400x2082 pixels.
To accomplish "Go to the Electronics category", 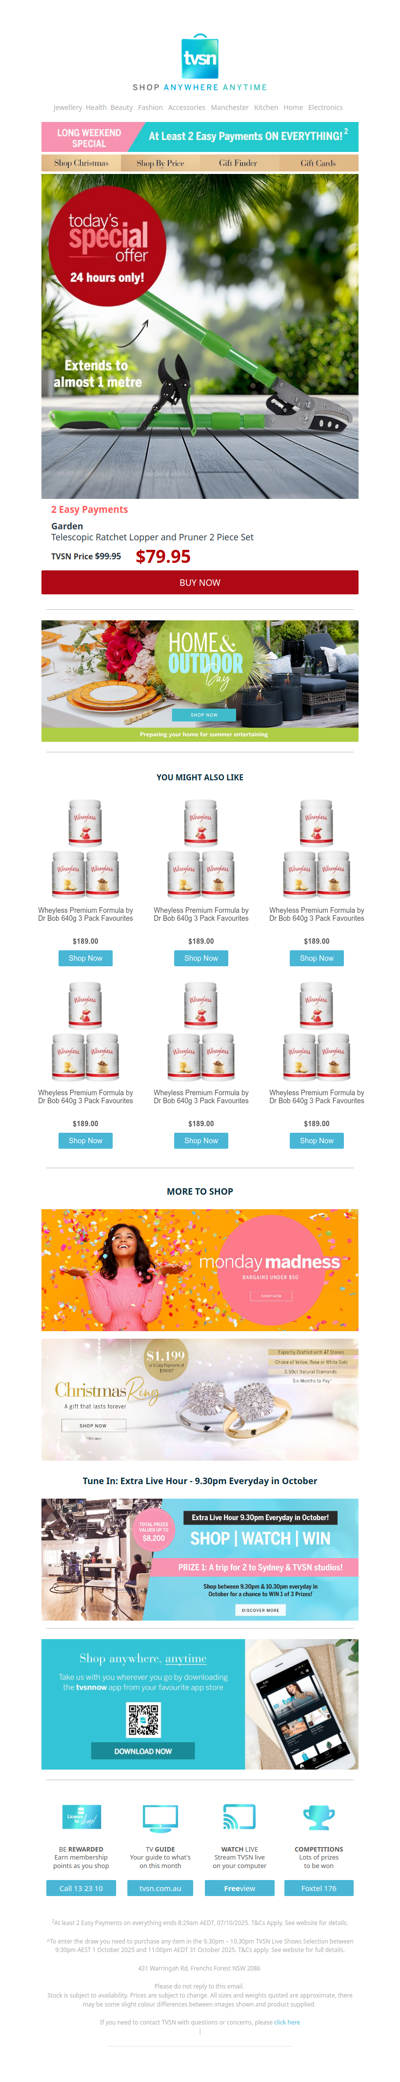I will [x=325, y=107].
